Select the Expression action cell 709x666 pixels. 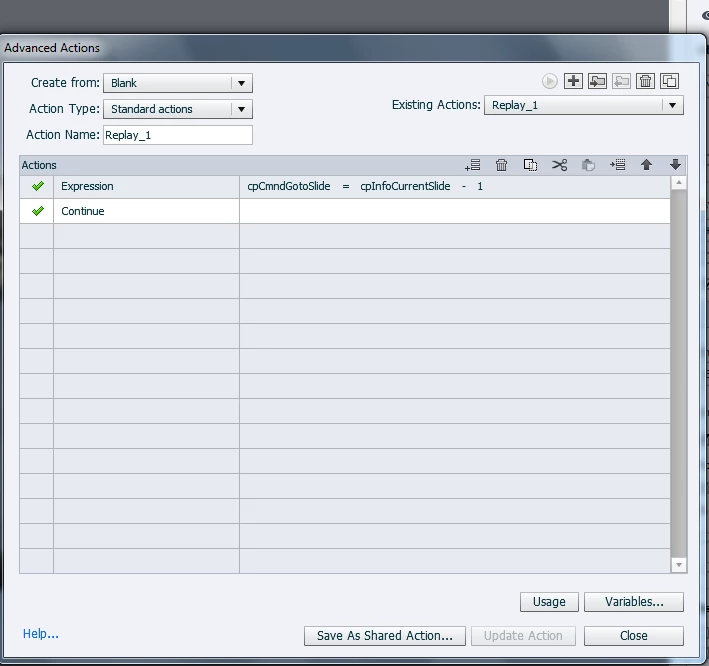(146, 187)
